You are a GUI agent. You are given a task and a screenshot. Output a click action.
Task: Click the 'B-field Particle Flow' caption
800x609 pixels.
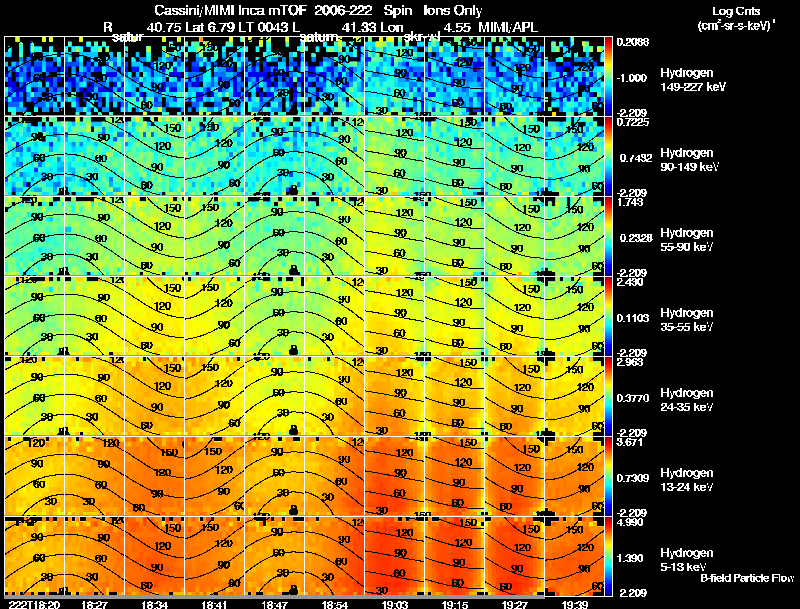pos(747,578)
